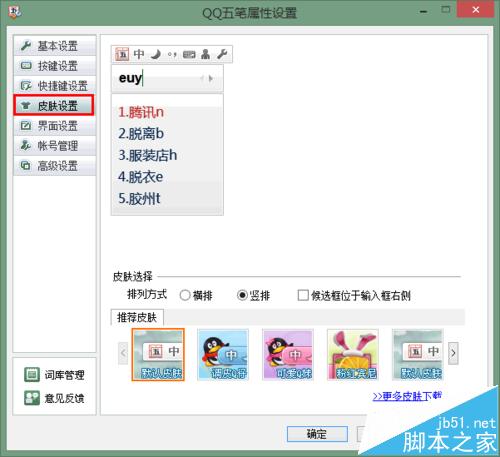Open 帐号管理 in the sidebar
This screenshot has height=457, width=500.
[55, 146]
